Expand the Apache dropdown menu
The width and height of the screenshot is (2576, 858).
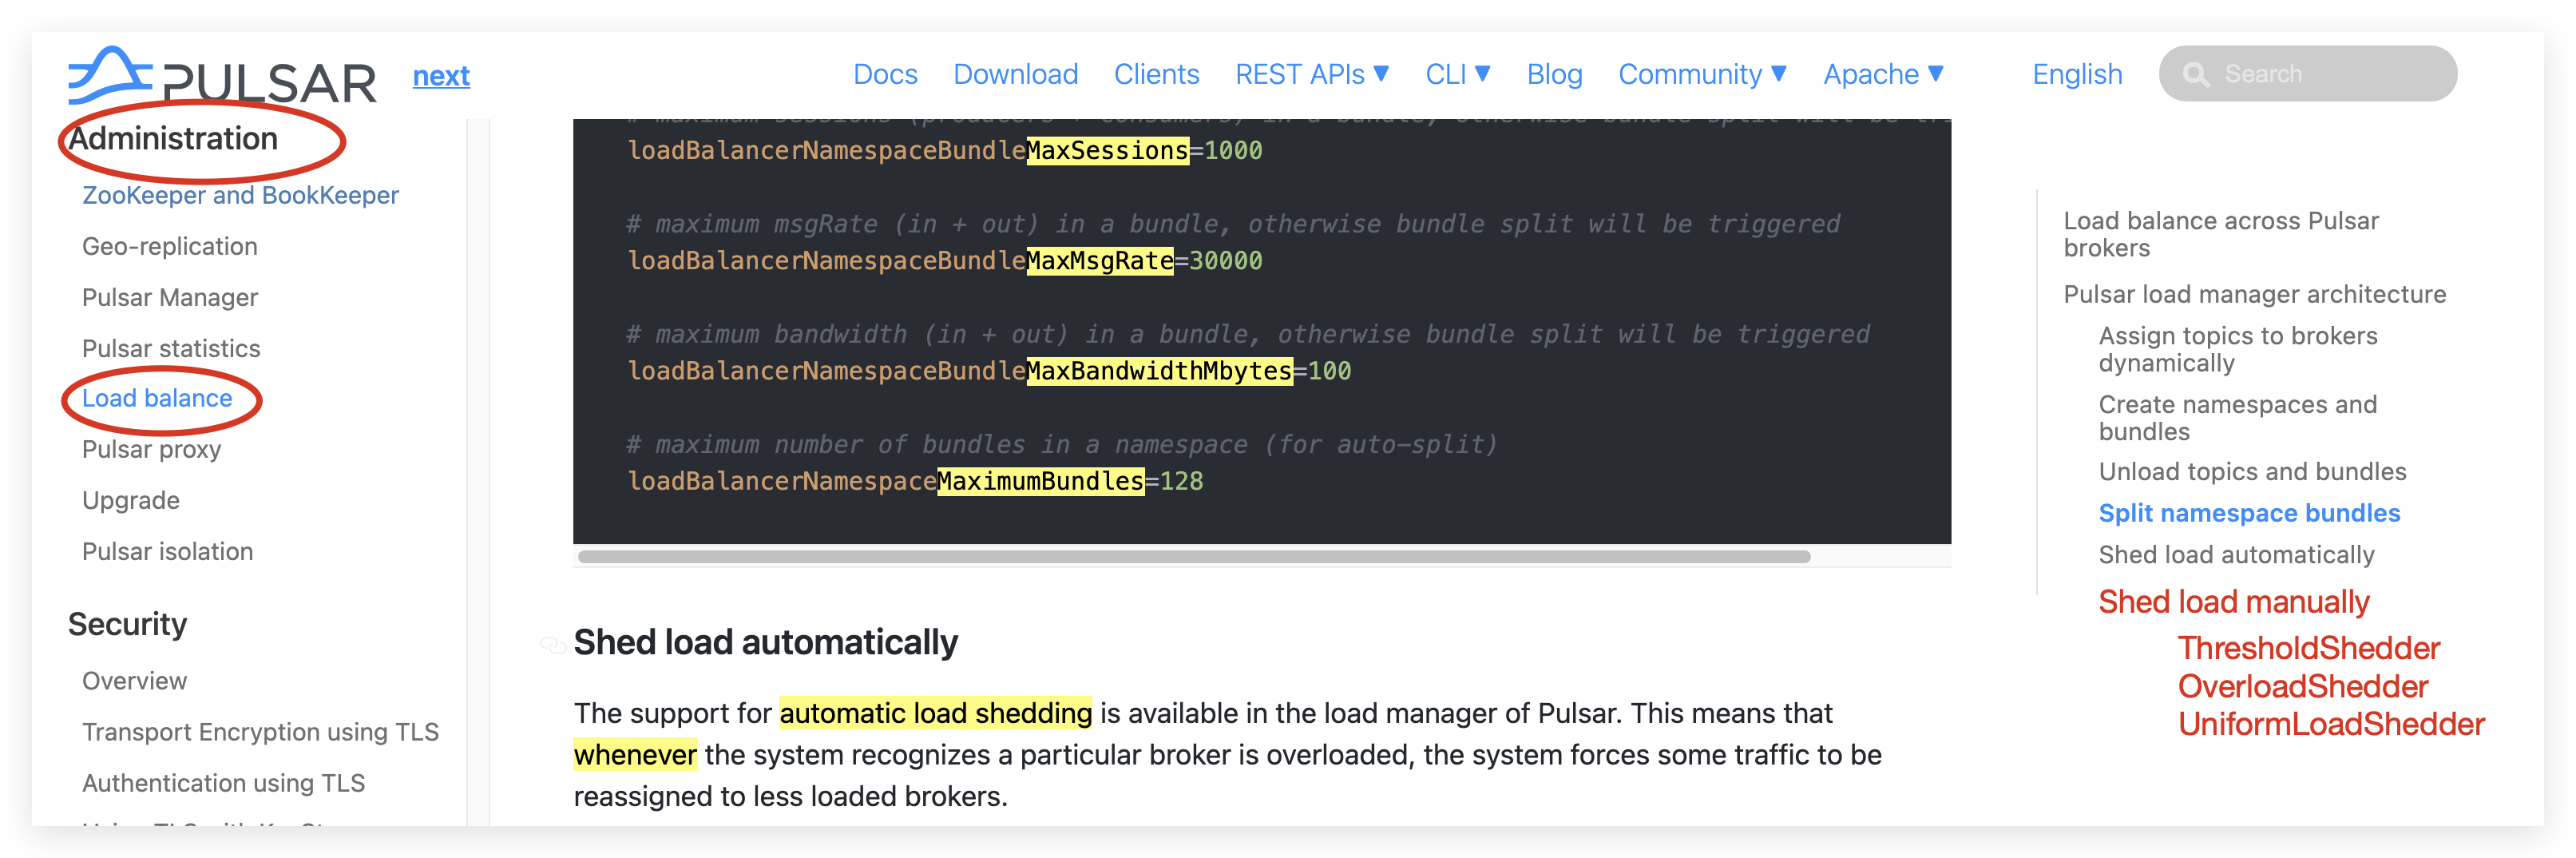pyautogui.click(x=1882, y=74)
